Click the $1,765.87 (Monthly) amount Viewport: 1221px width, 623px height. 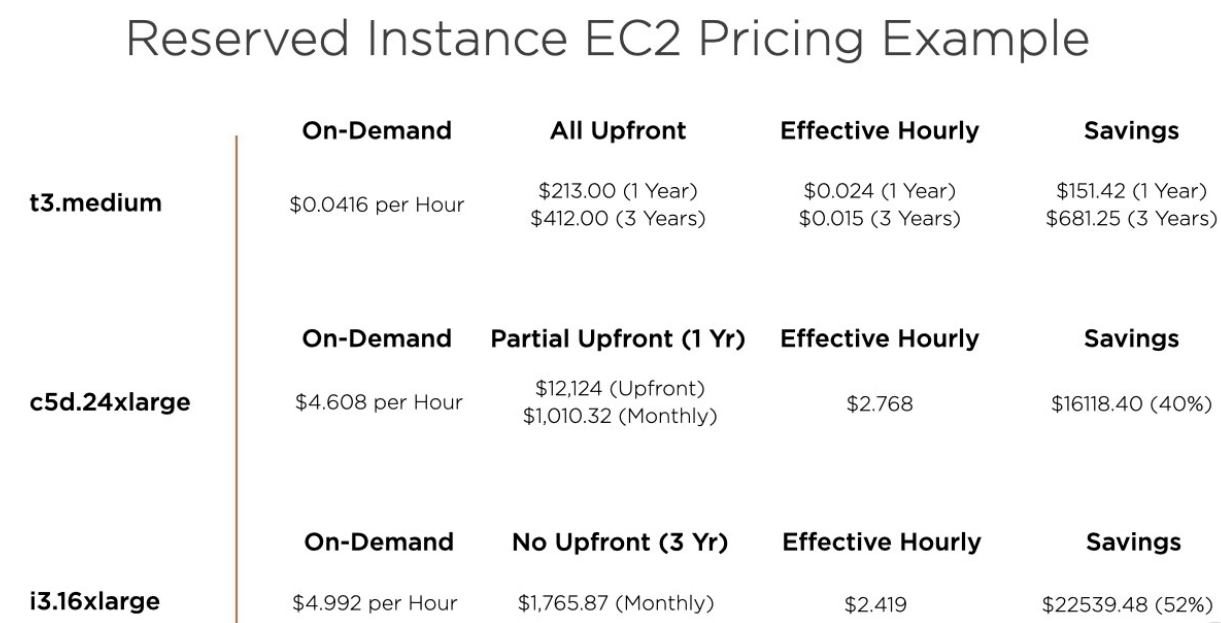coord(617,604)
